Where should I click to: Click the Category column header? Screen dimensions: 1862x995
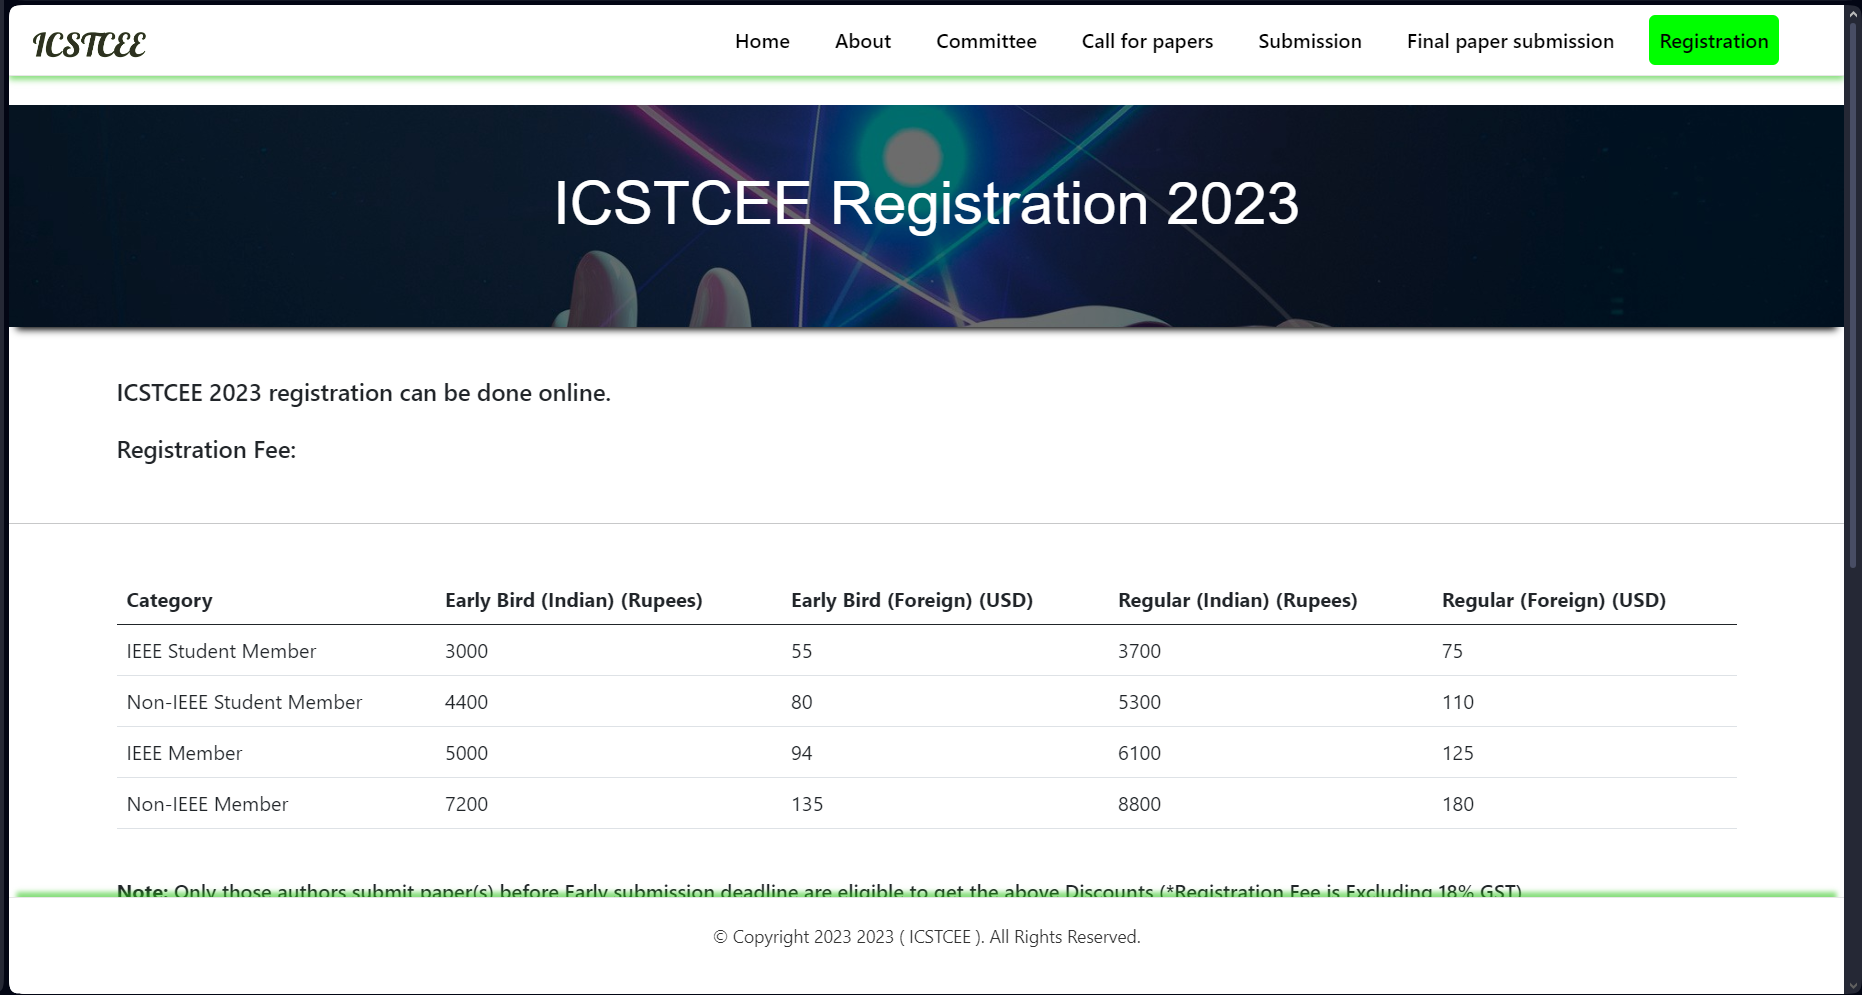(169, 600)
